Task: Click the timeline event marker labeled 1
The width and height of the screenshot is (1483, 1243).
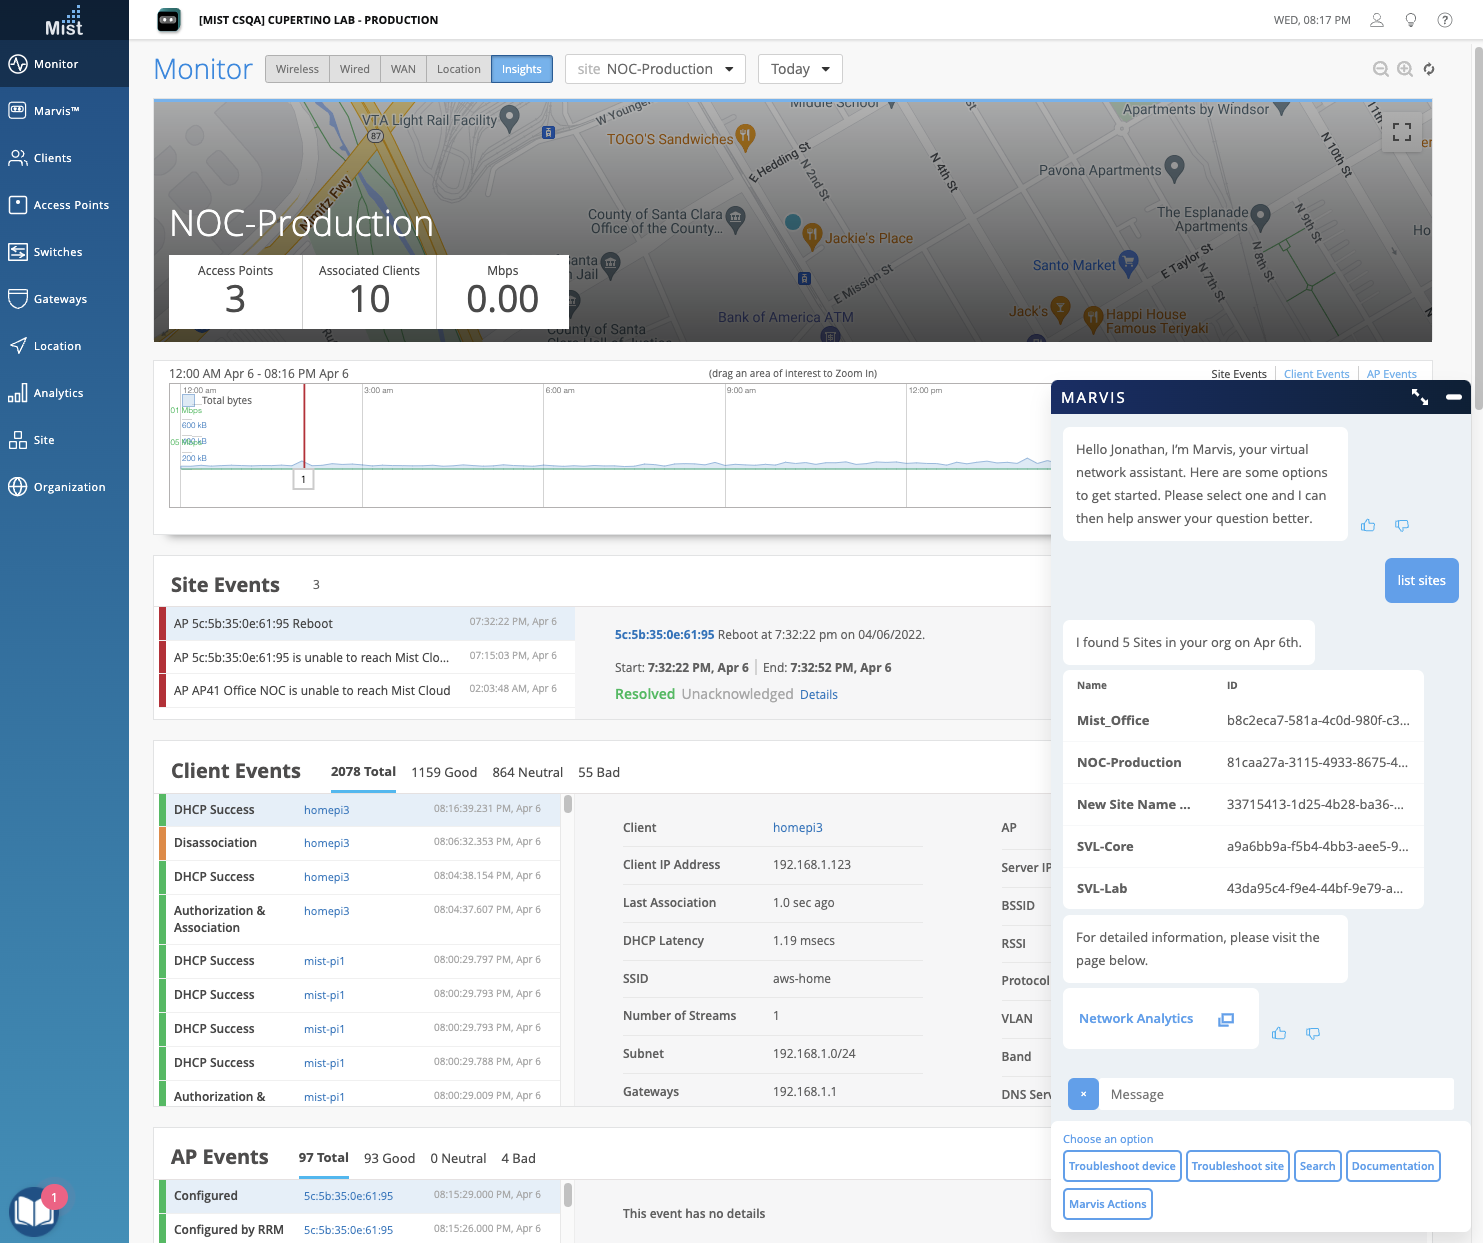Action: click(x=303, y=479)
